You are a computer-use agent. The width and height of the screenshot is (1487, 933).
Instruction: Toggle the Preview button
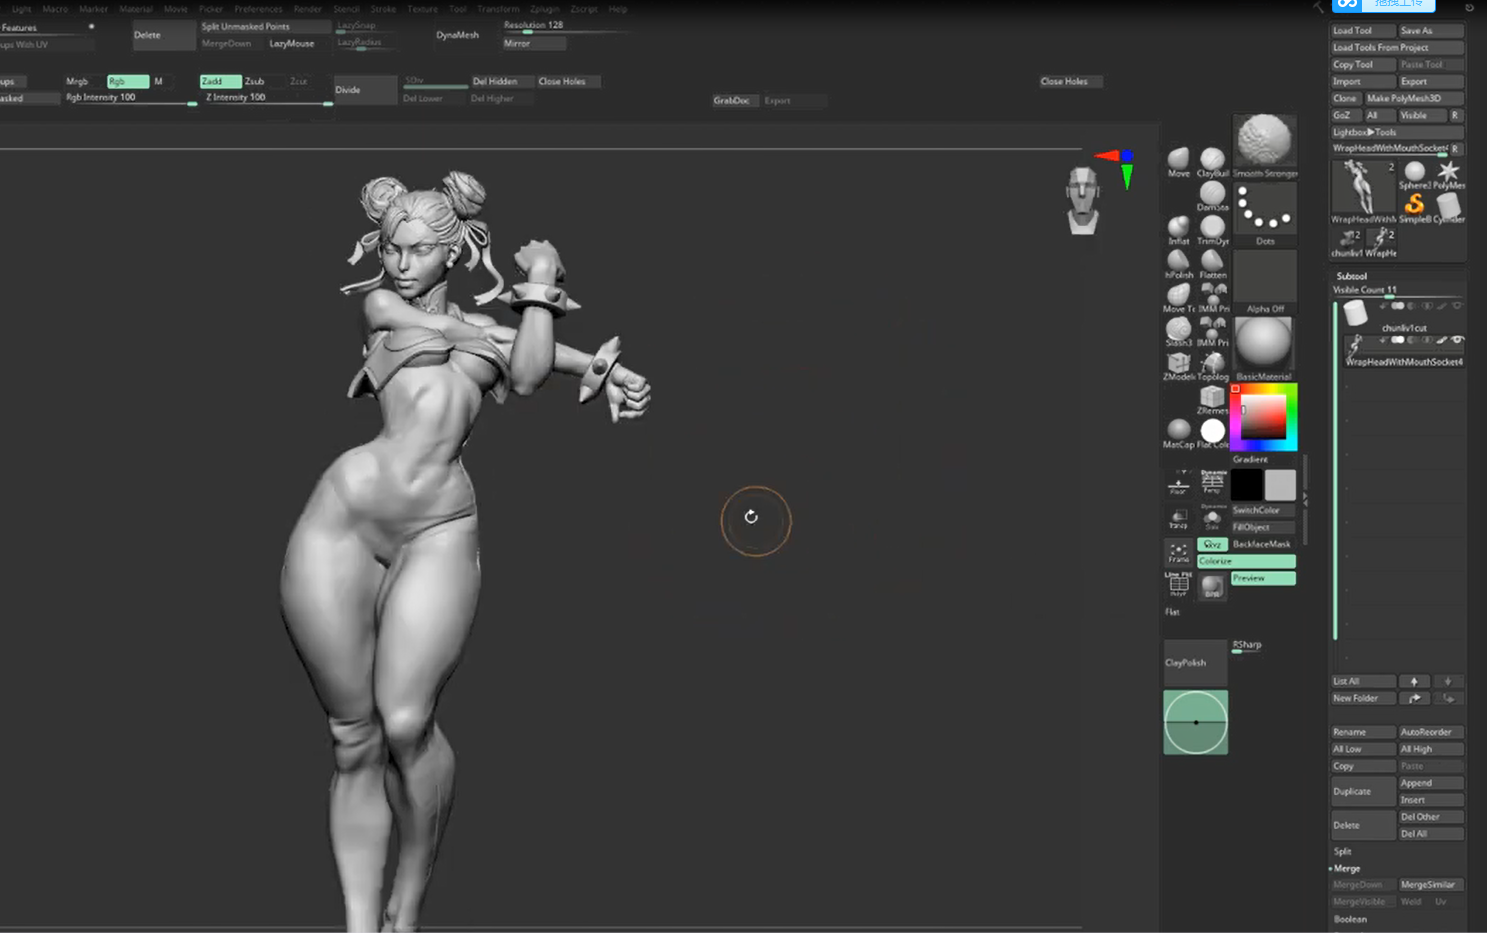[1263, 578]
